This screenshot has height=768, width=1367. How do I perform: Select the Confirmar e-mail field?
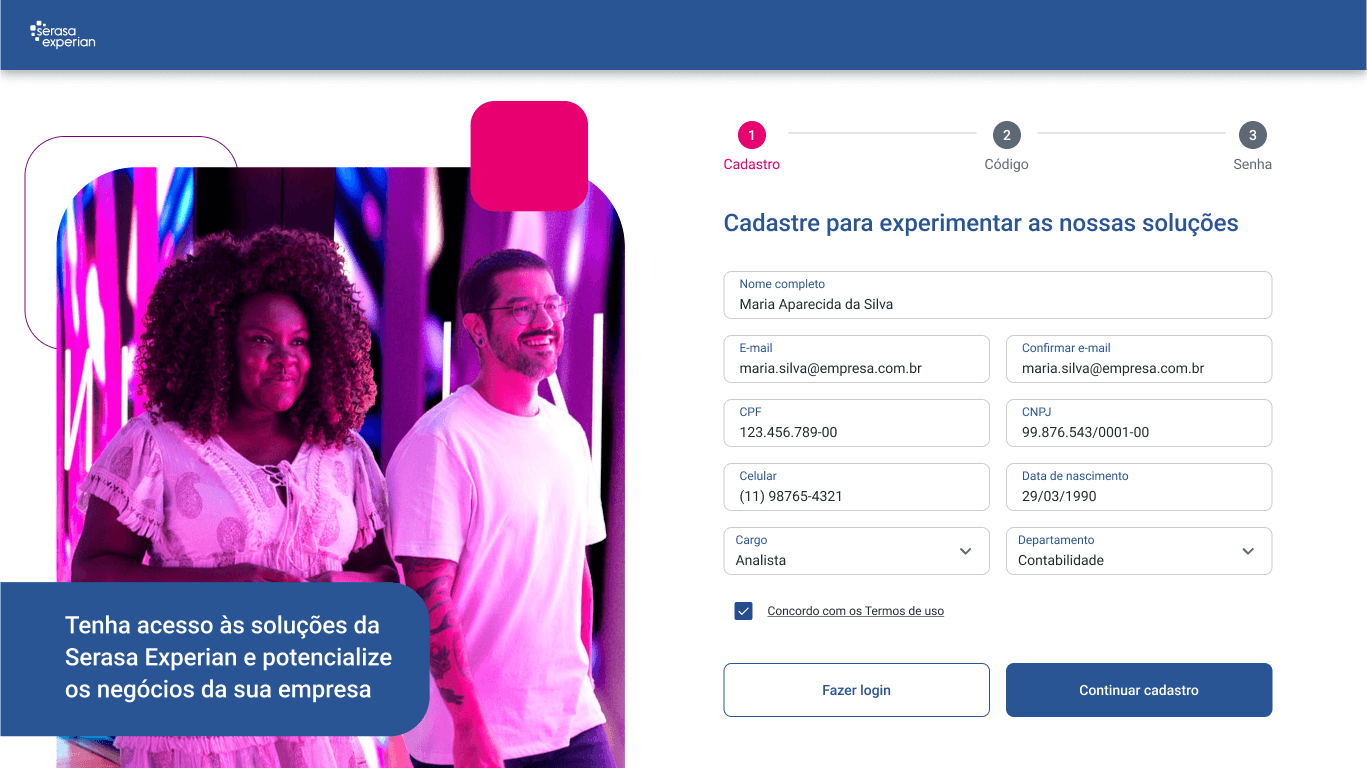point(1139,359)
